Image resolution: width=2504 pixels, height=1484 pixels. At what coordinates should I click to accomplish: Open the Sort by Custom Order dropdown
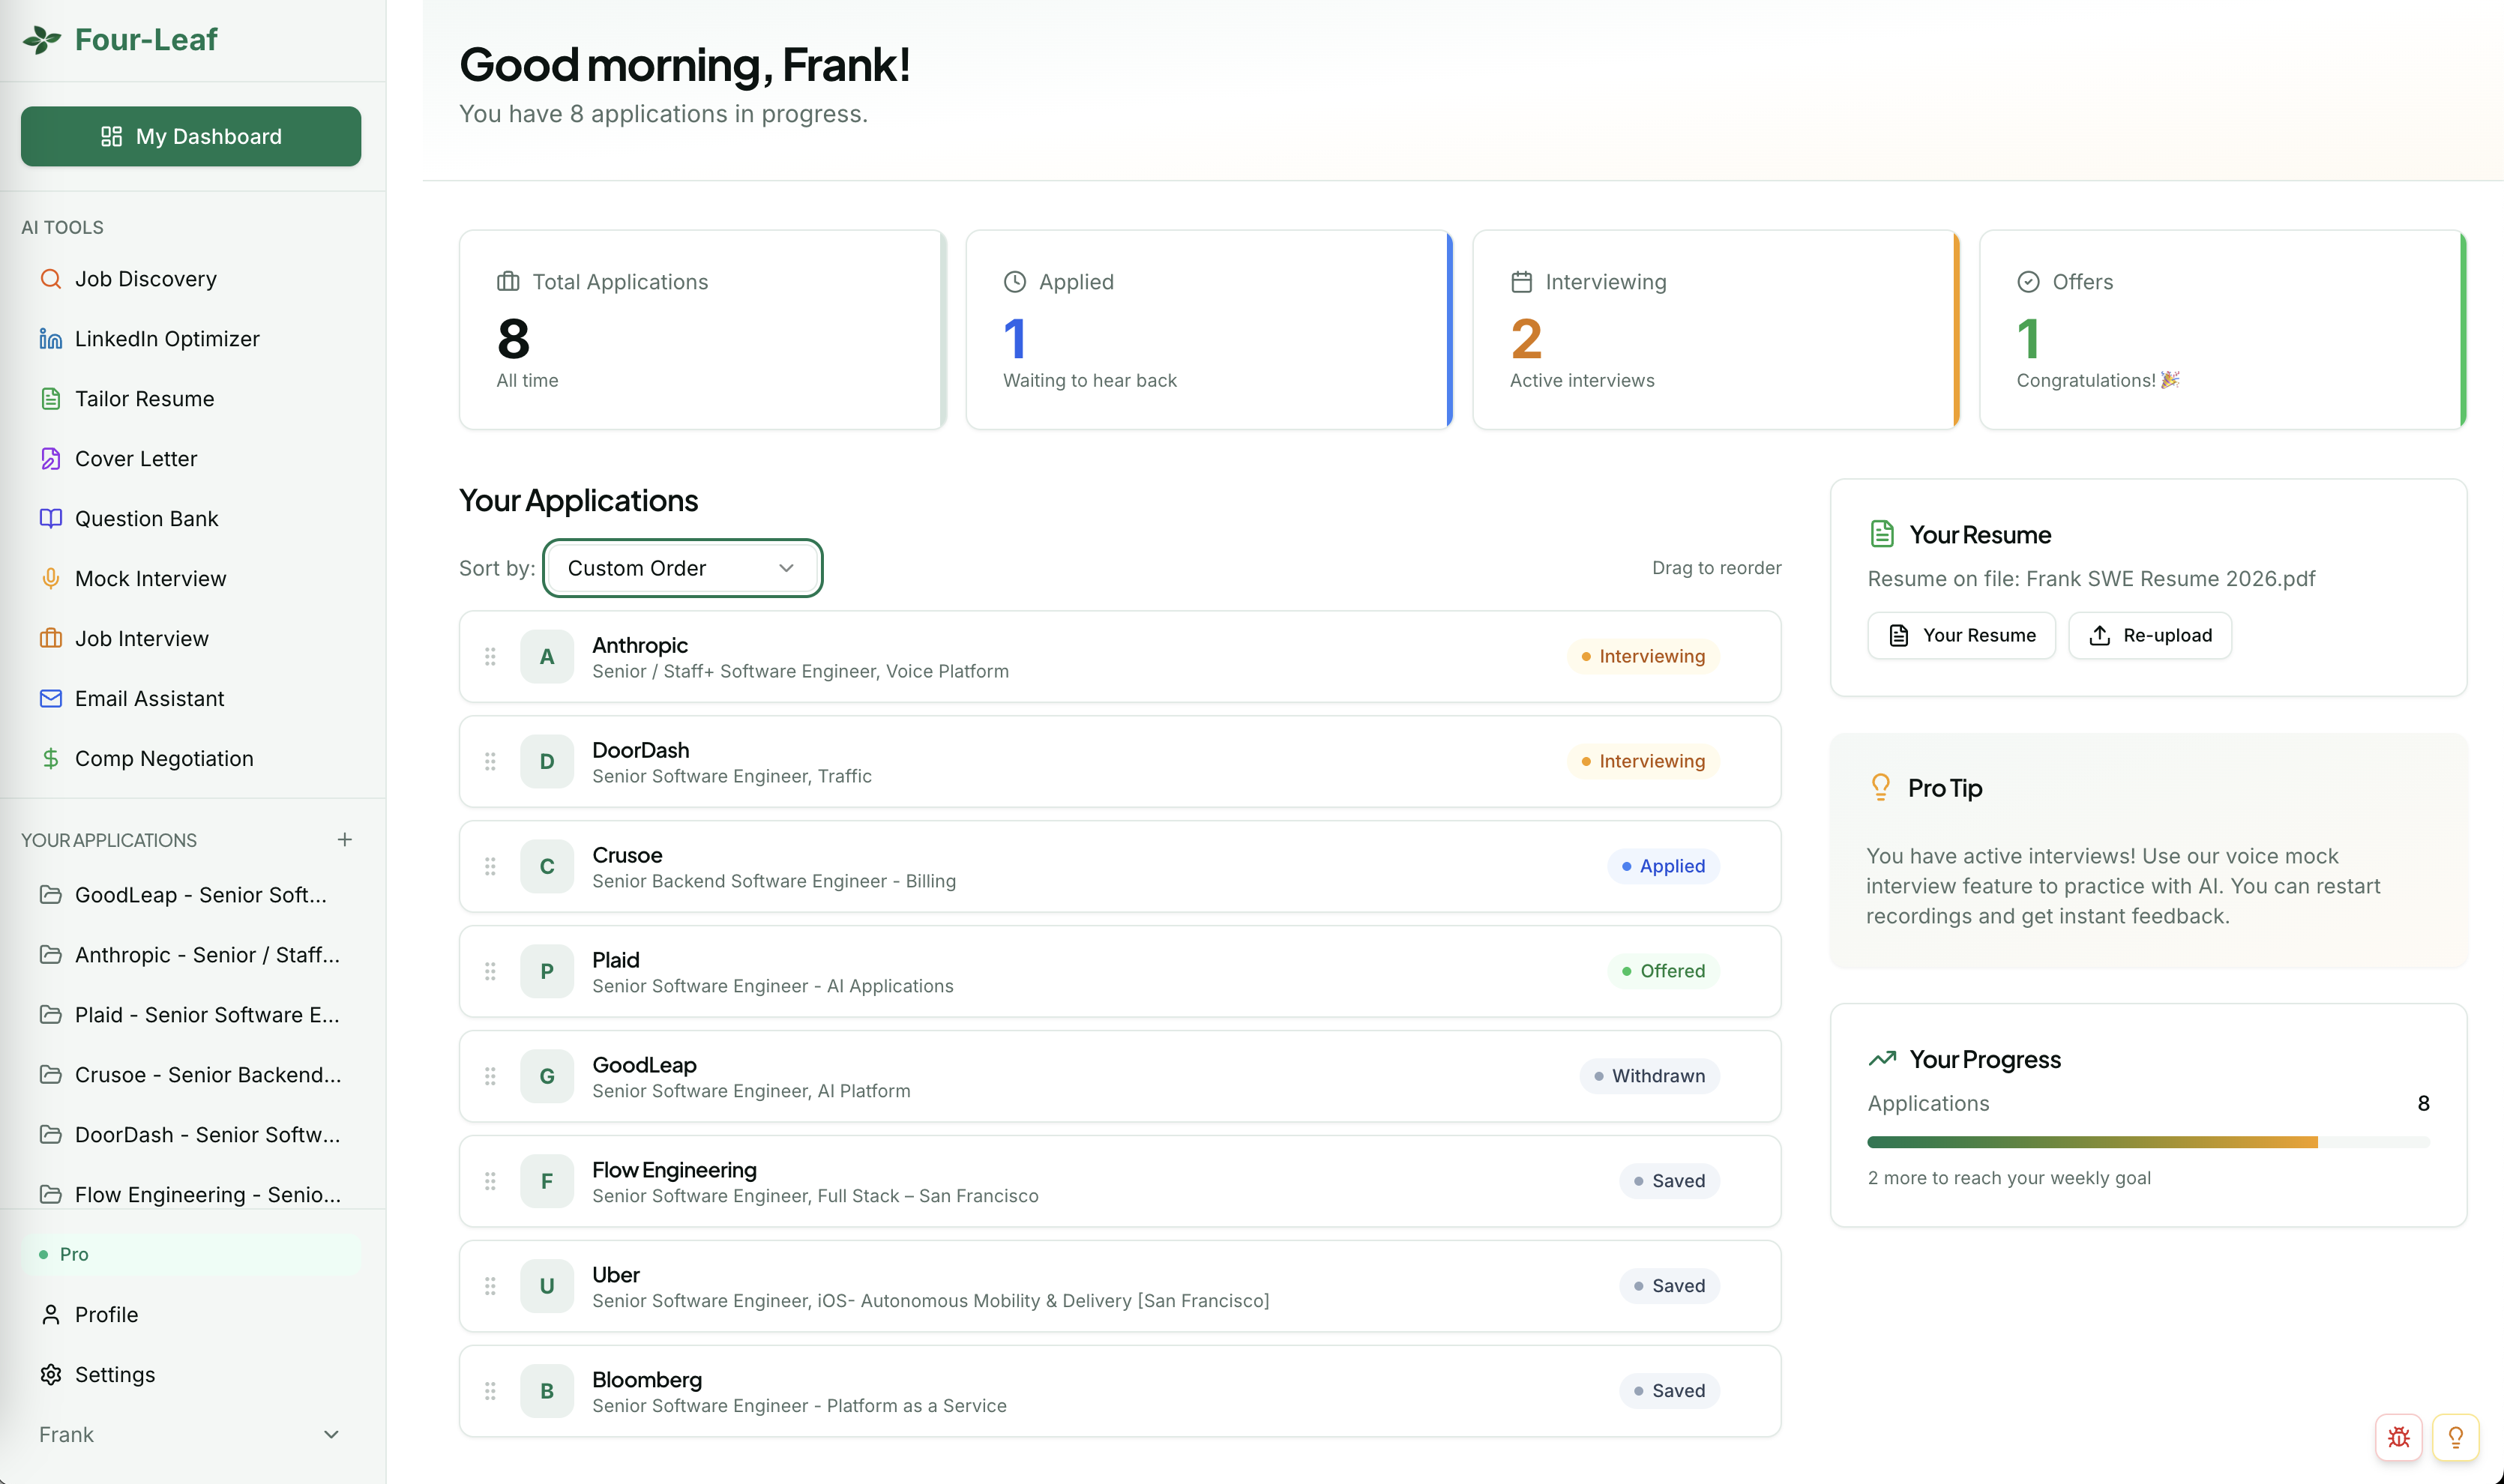(682, 568)
